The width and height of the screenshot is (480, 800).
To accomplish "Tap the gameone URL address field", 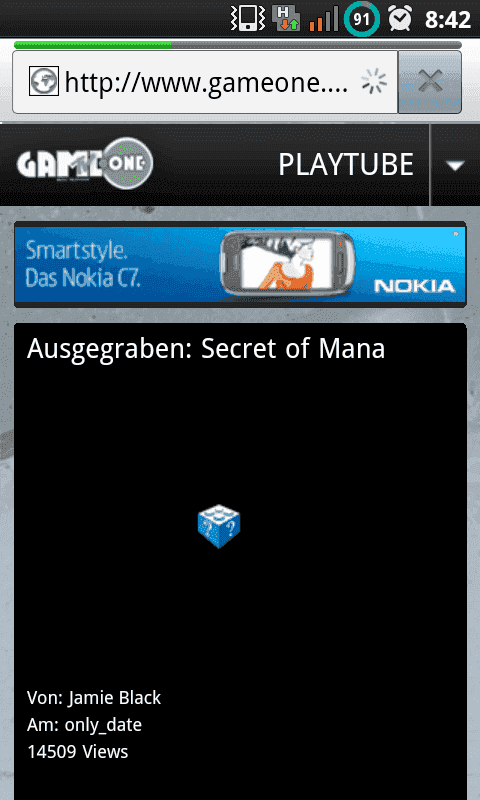I will 205,82.
